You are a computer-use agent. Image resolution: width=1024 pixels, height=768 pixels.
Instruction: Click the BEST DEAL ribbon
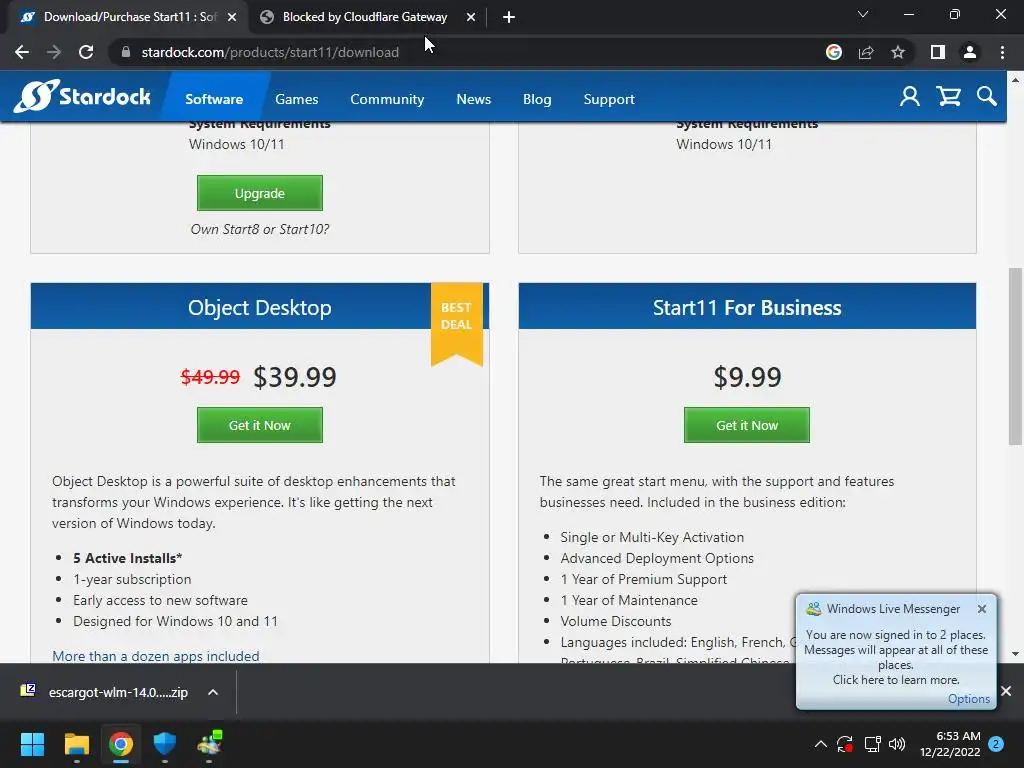coord(456,324)
